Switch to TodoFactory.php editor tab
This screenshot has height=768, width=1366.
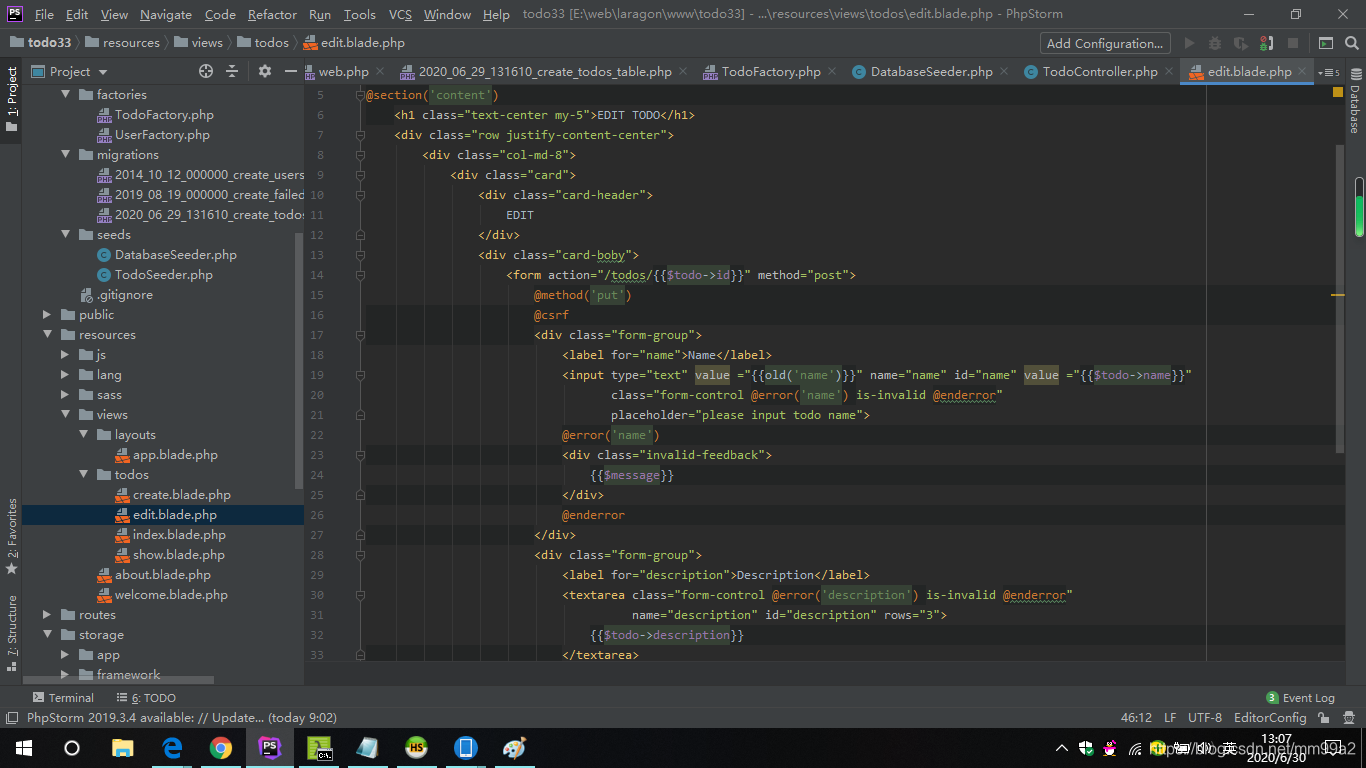[770, 72]
